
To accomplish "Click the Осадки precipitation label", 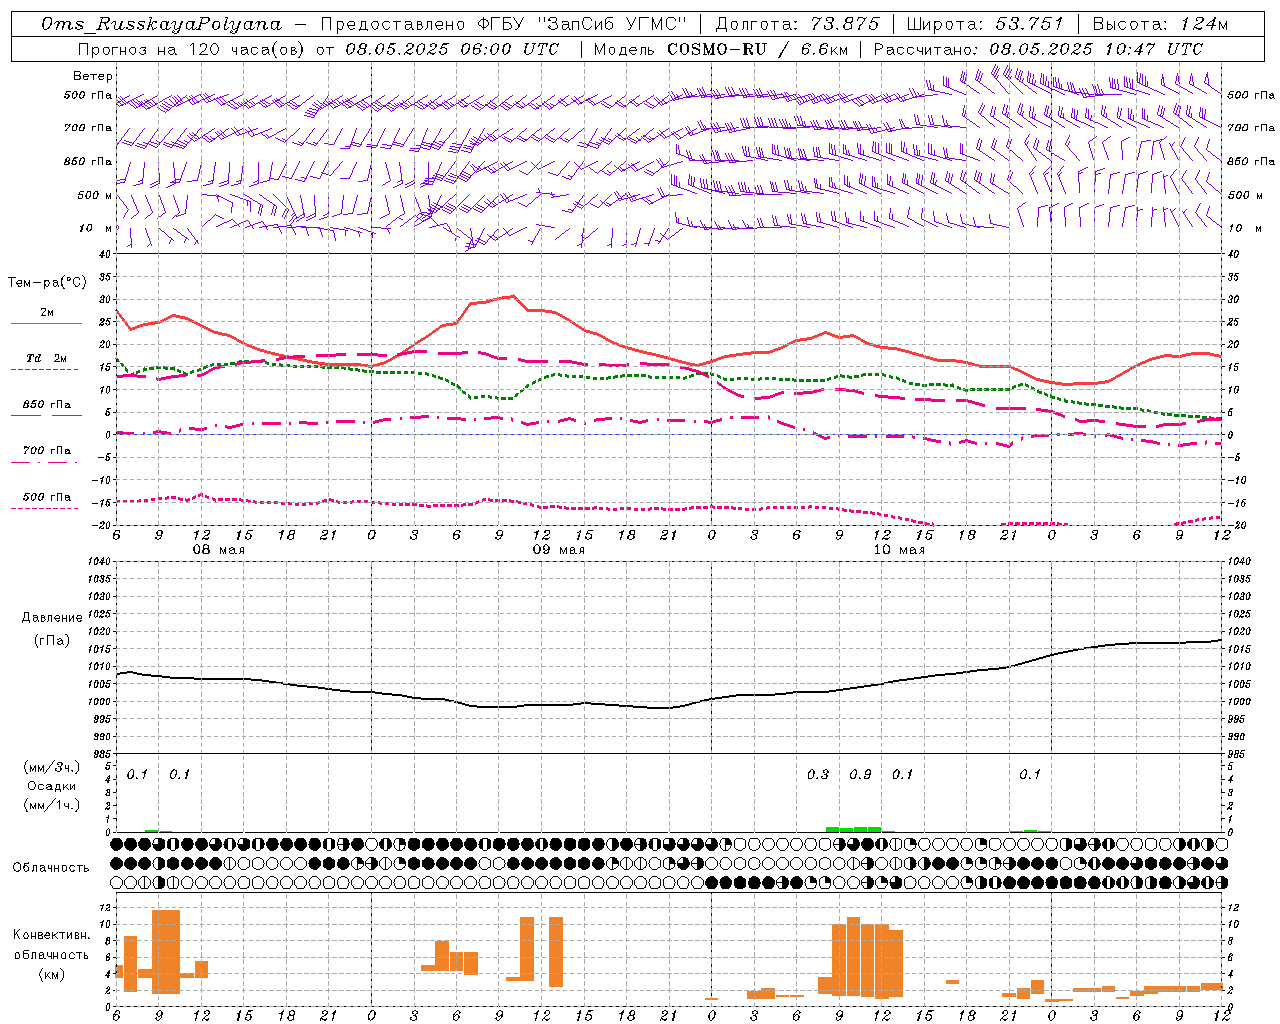I will click(x=52, y=786).
